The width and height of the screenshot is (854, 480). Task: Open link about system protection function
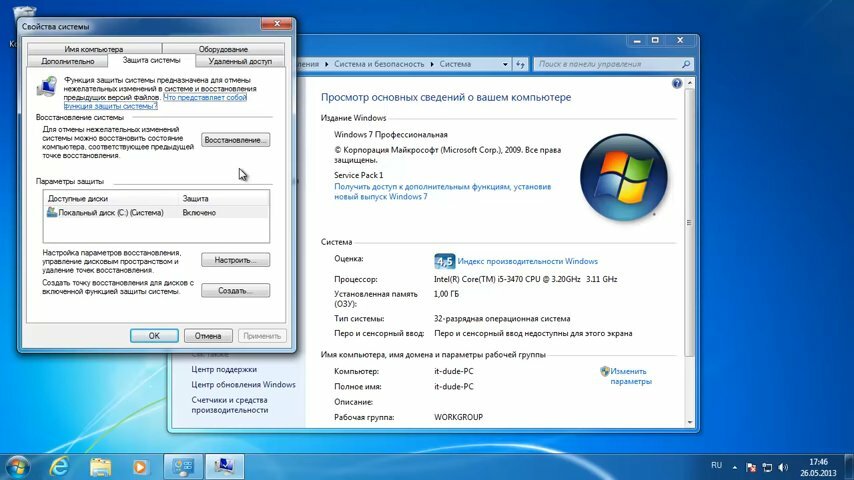point(155,101)
